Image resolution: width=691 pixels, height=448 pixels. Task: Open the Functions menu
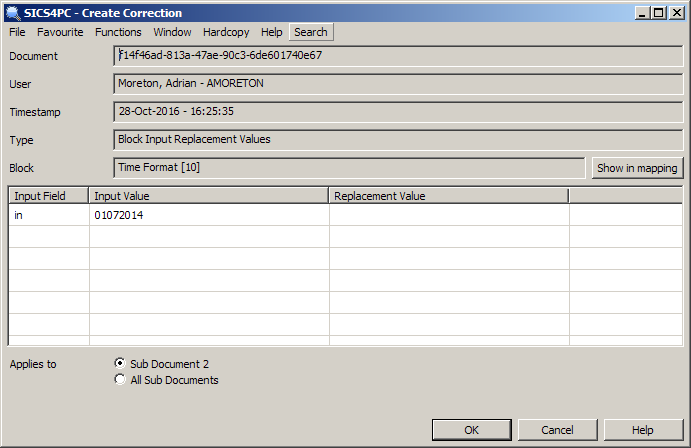118,32
